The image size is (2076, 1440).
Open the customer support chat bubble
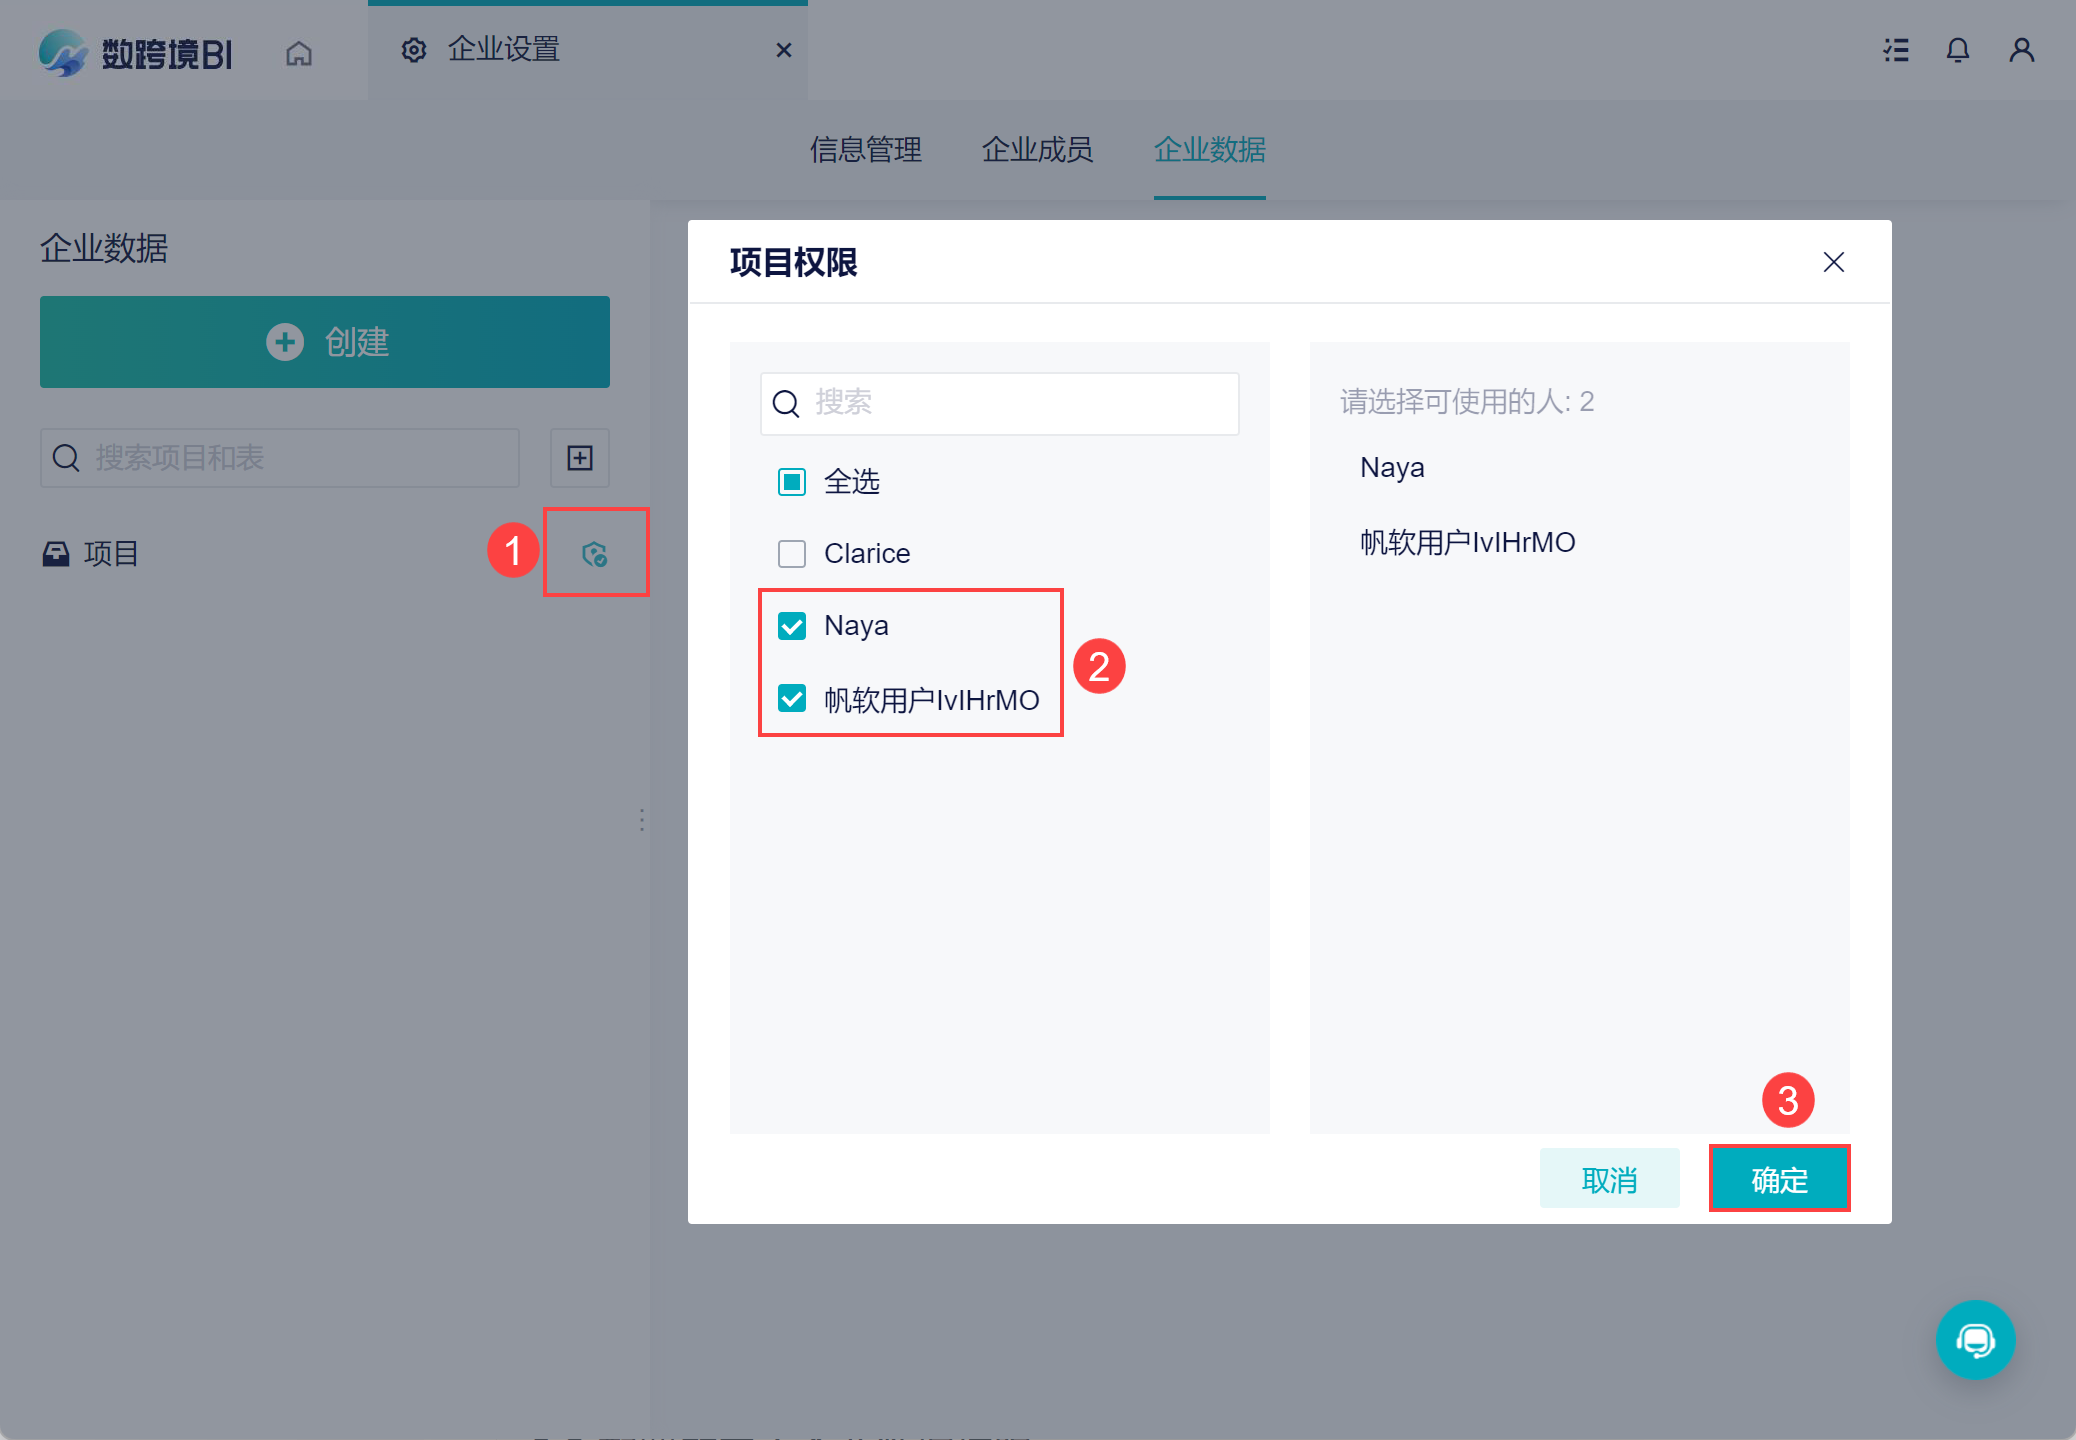pos(1975,1339)
